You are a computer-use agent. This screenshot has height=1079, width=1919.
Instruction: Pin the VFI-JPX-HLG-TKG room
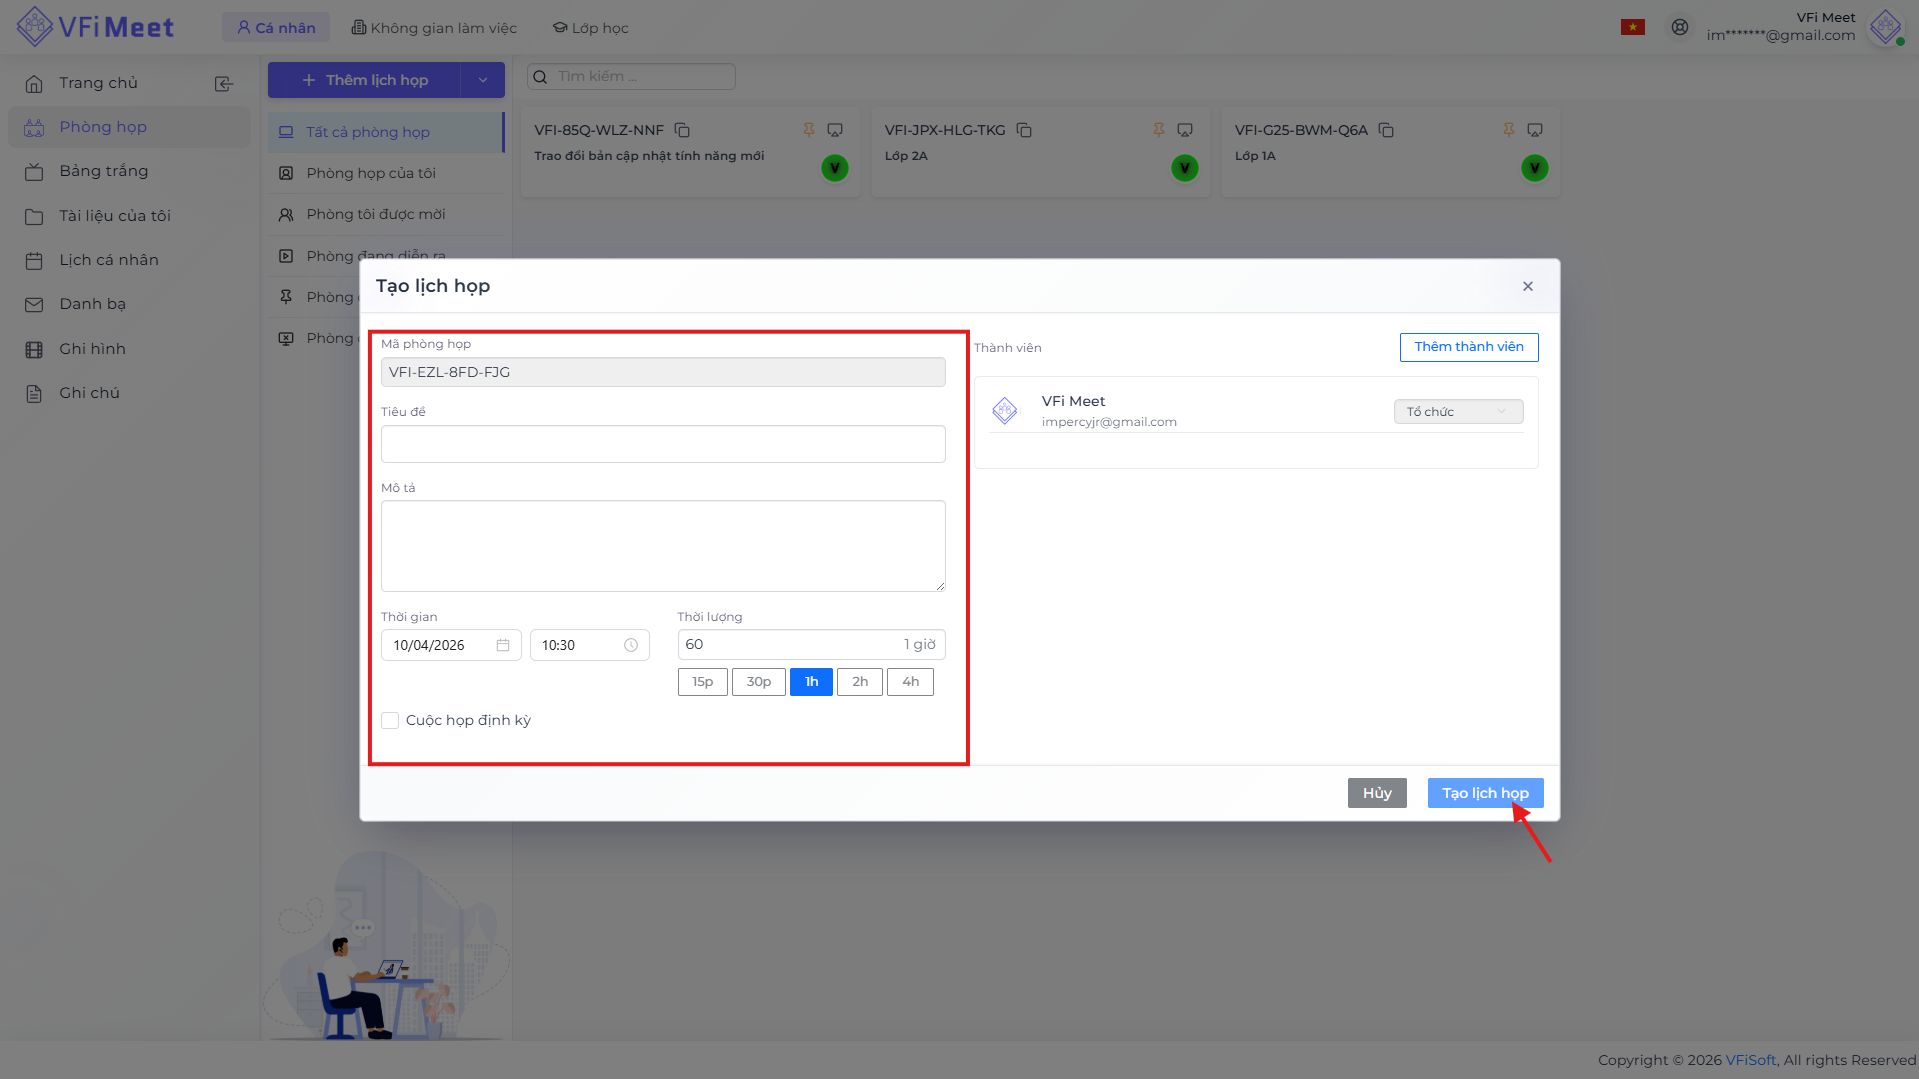point(1158,130)
